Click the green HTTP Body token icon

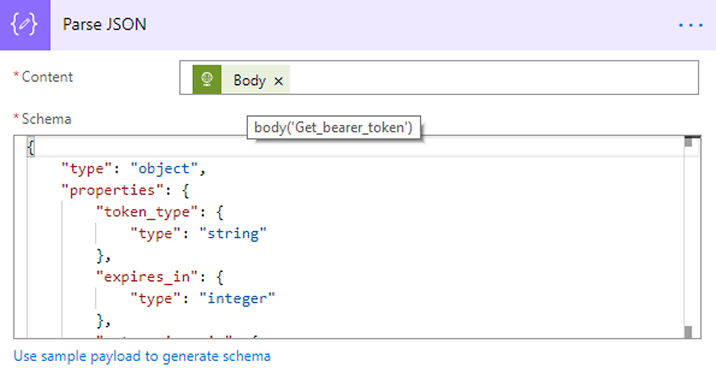(207, 79)
